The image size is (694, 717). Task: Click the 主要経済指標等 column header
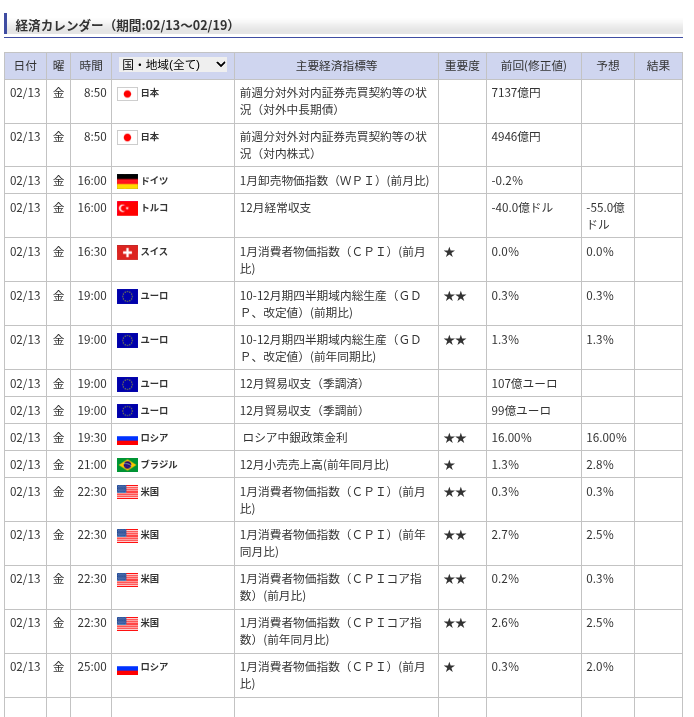[x=336, y=66]
